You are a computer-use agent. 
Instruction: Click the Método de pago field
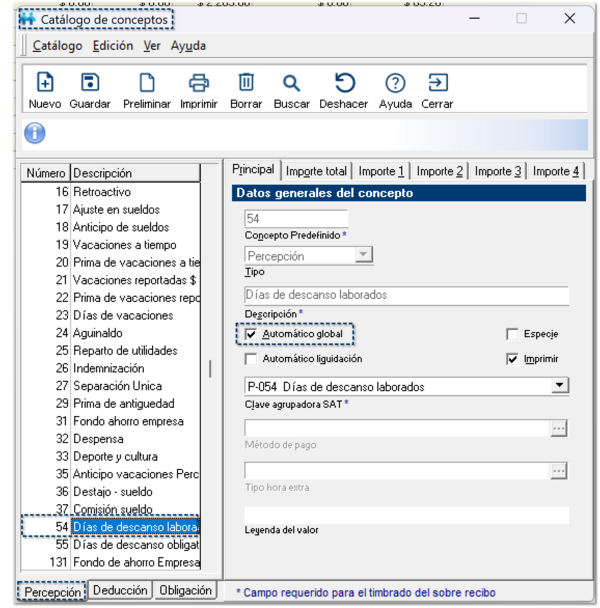click(x=397, y=428)
